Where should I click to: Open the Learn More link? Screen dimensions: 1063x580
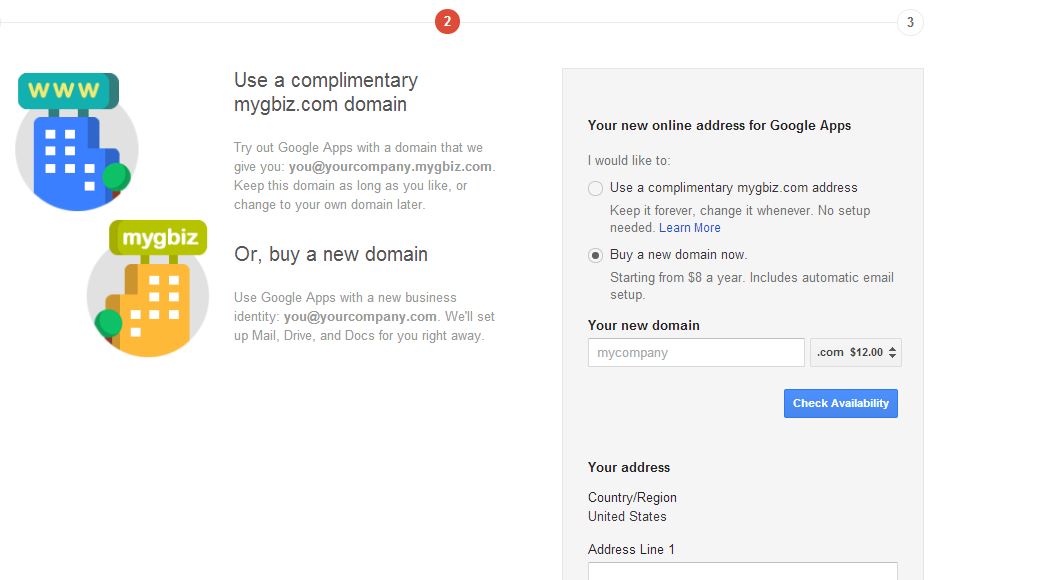click(689, 228)
